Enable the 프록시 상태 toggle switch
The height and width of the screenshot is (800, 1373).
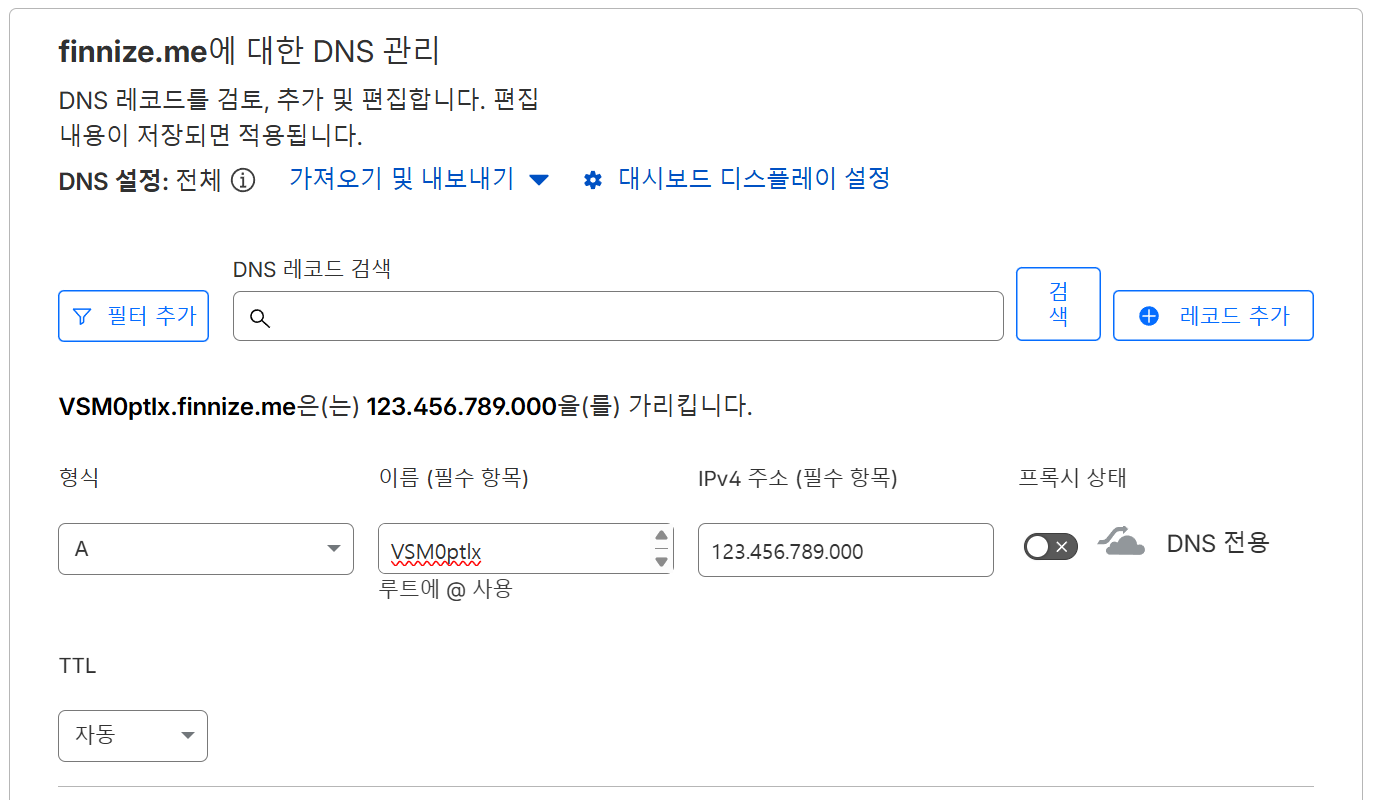pyautogui.click(x=1050, y=546)
